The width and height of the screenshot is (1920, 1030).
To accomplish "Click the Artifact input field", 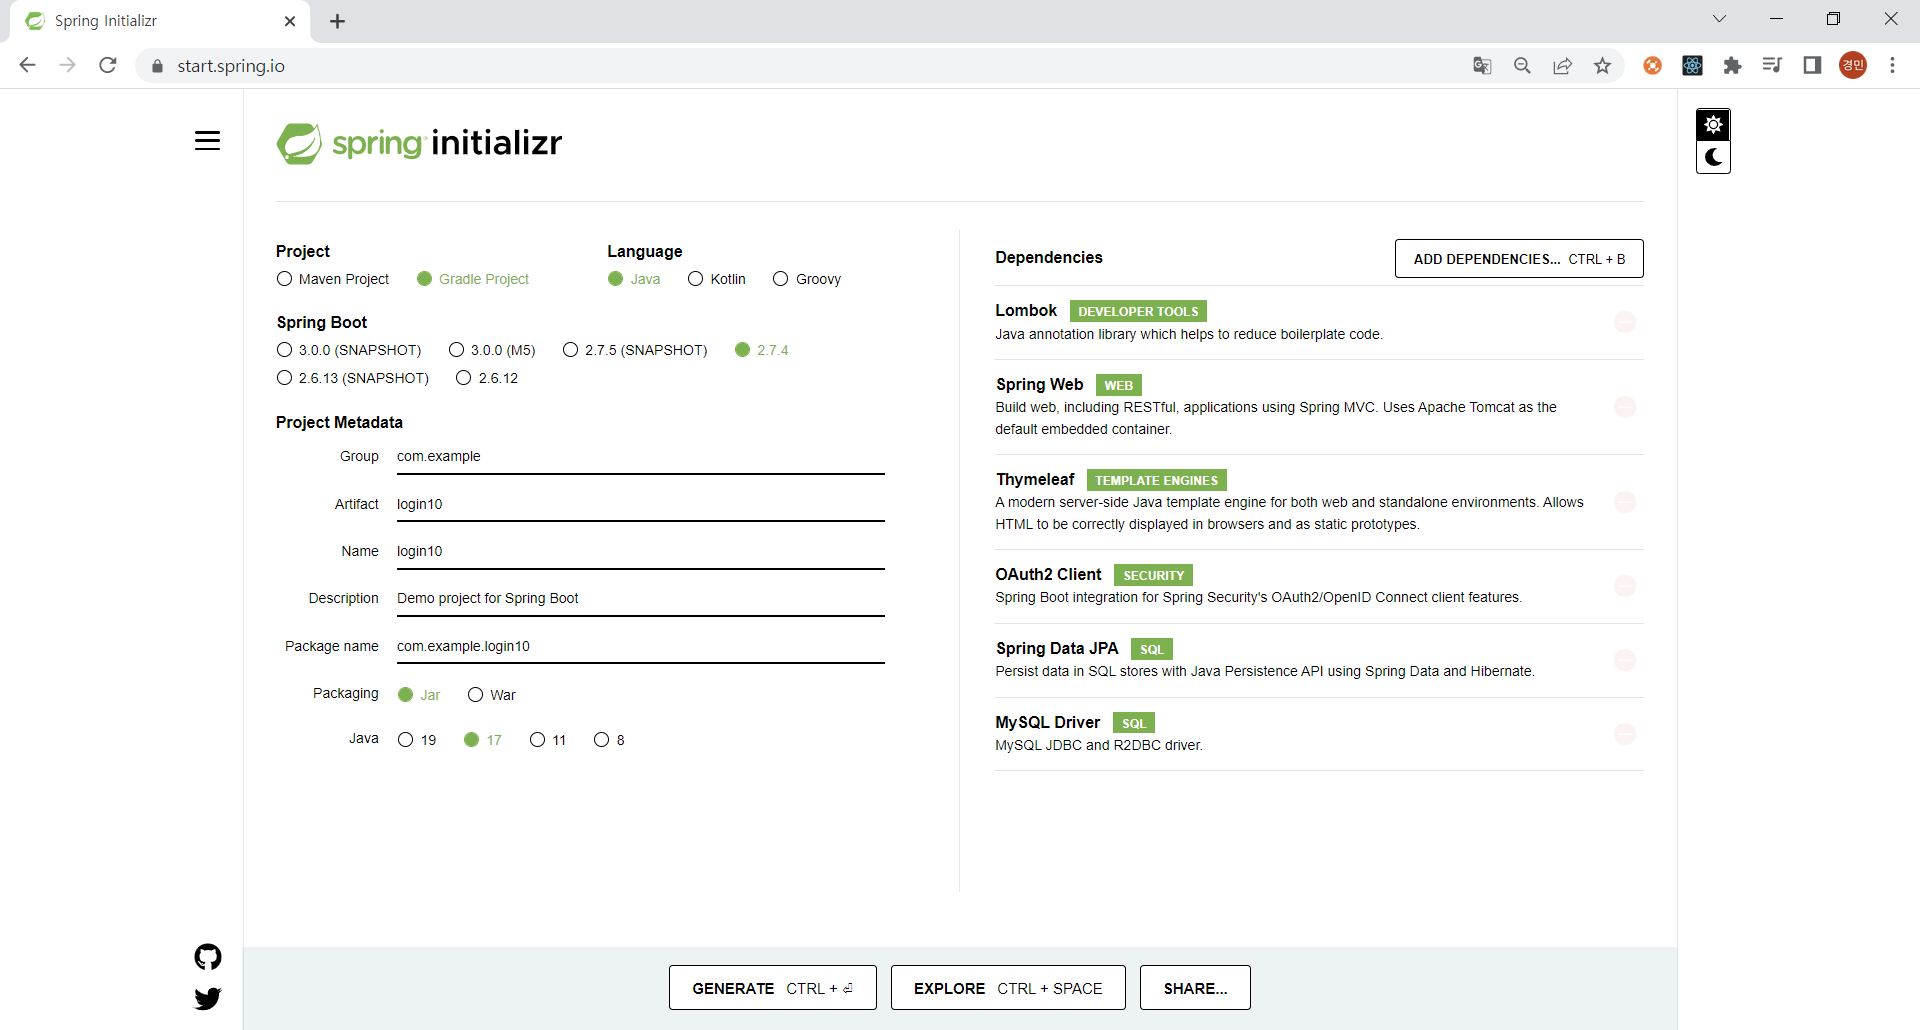I will click(x=640, y=504).
